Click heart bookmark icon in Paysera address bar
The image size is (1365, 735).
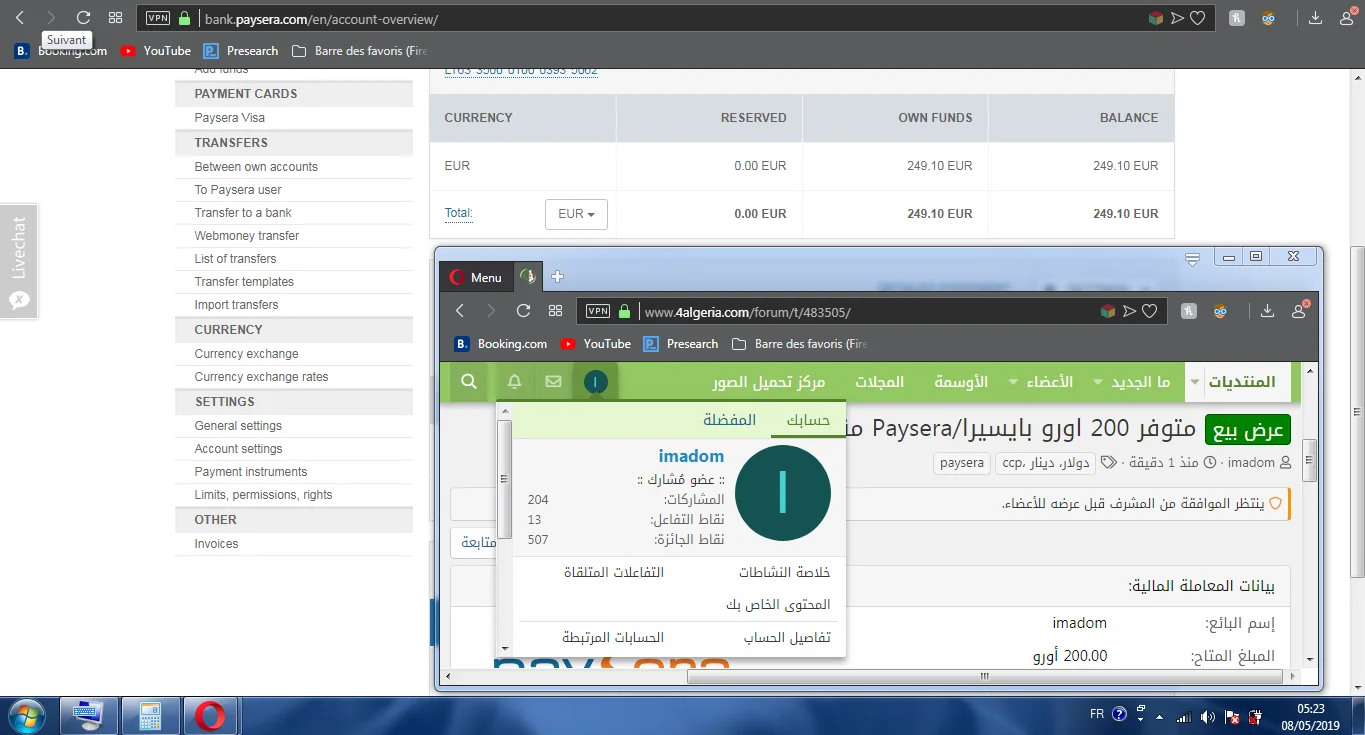1197,18
